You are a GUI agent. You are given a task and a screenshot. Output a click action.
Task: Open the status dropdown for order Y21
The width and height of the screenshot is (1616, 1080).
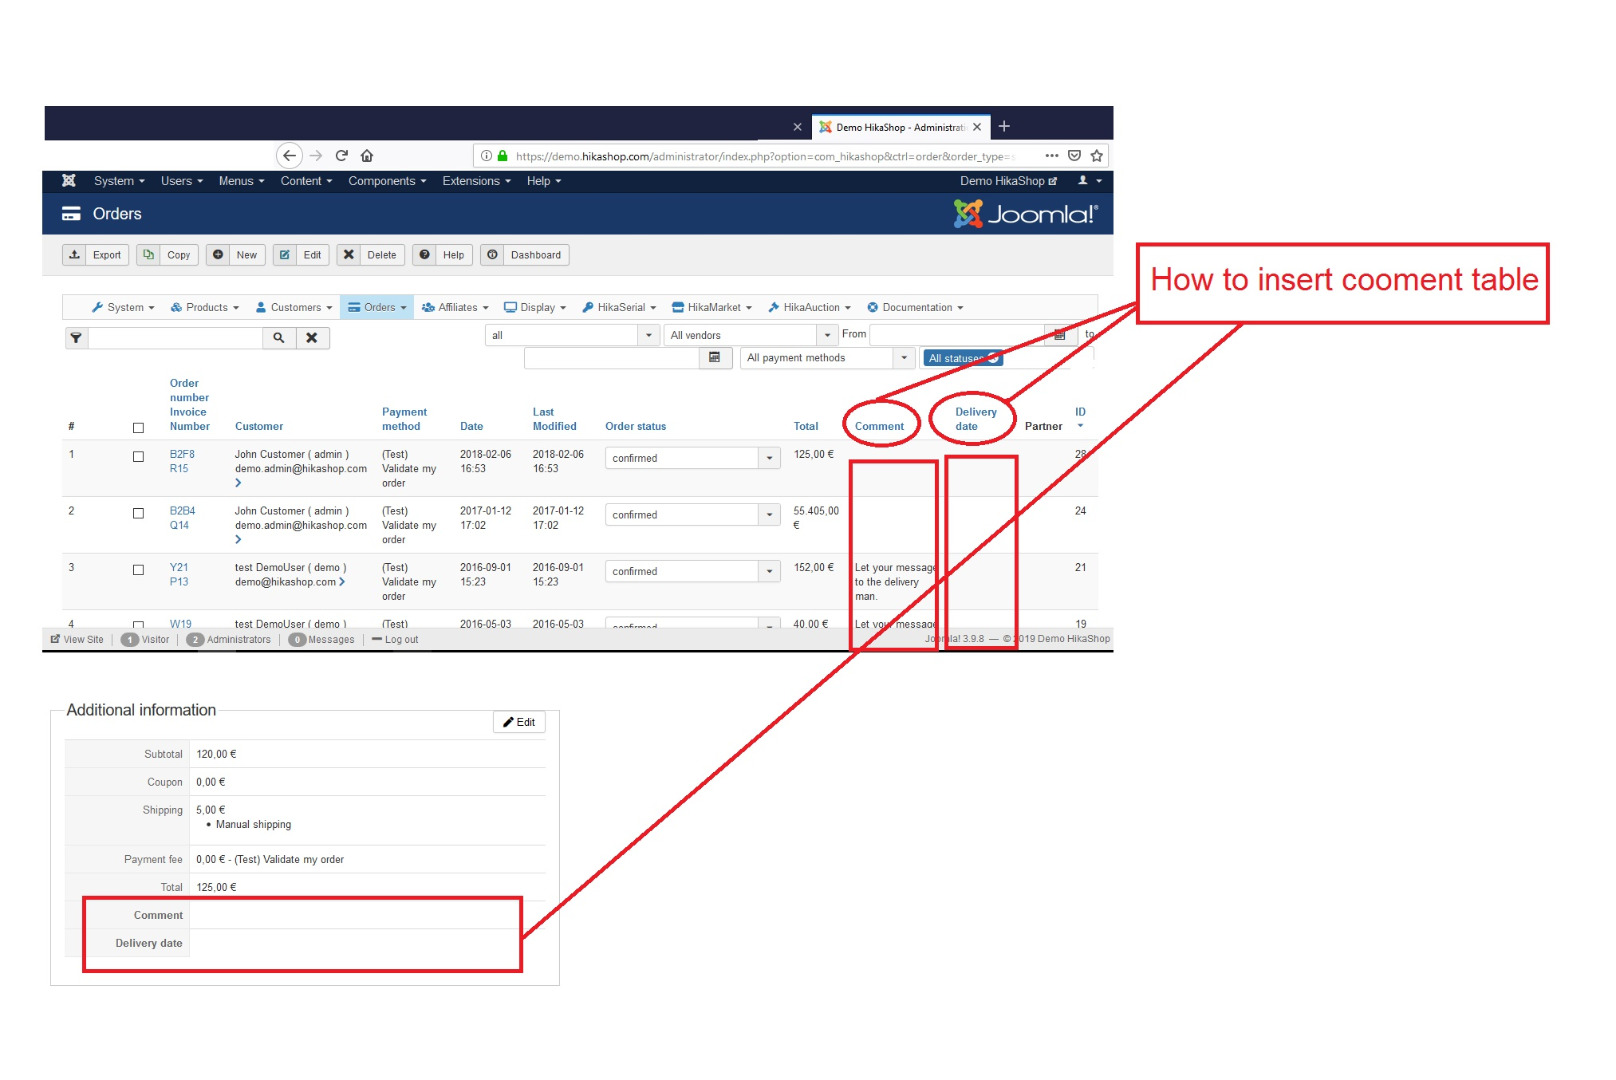pyautogui.click(x=692, y=571)
